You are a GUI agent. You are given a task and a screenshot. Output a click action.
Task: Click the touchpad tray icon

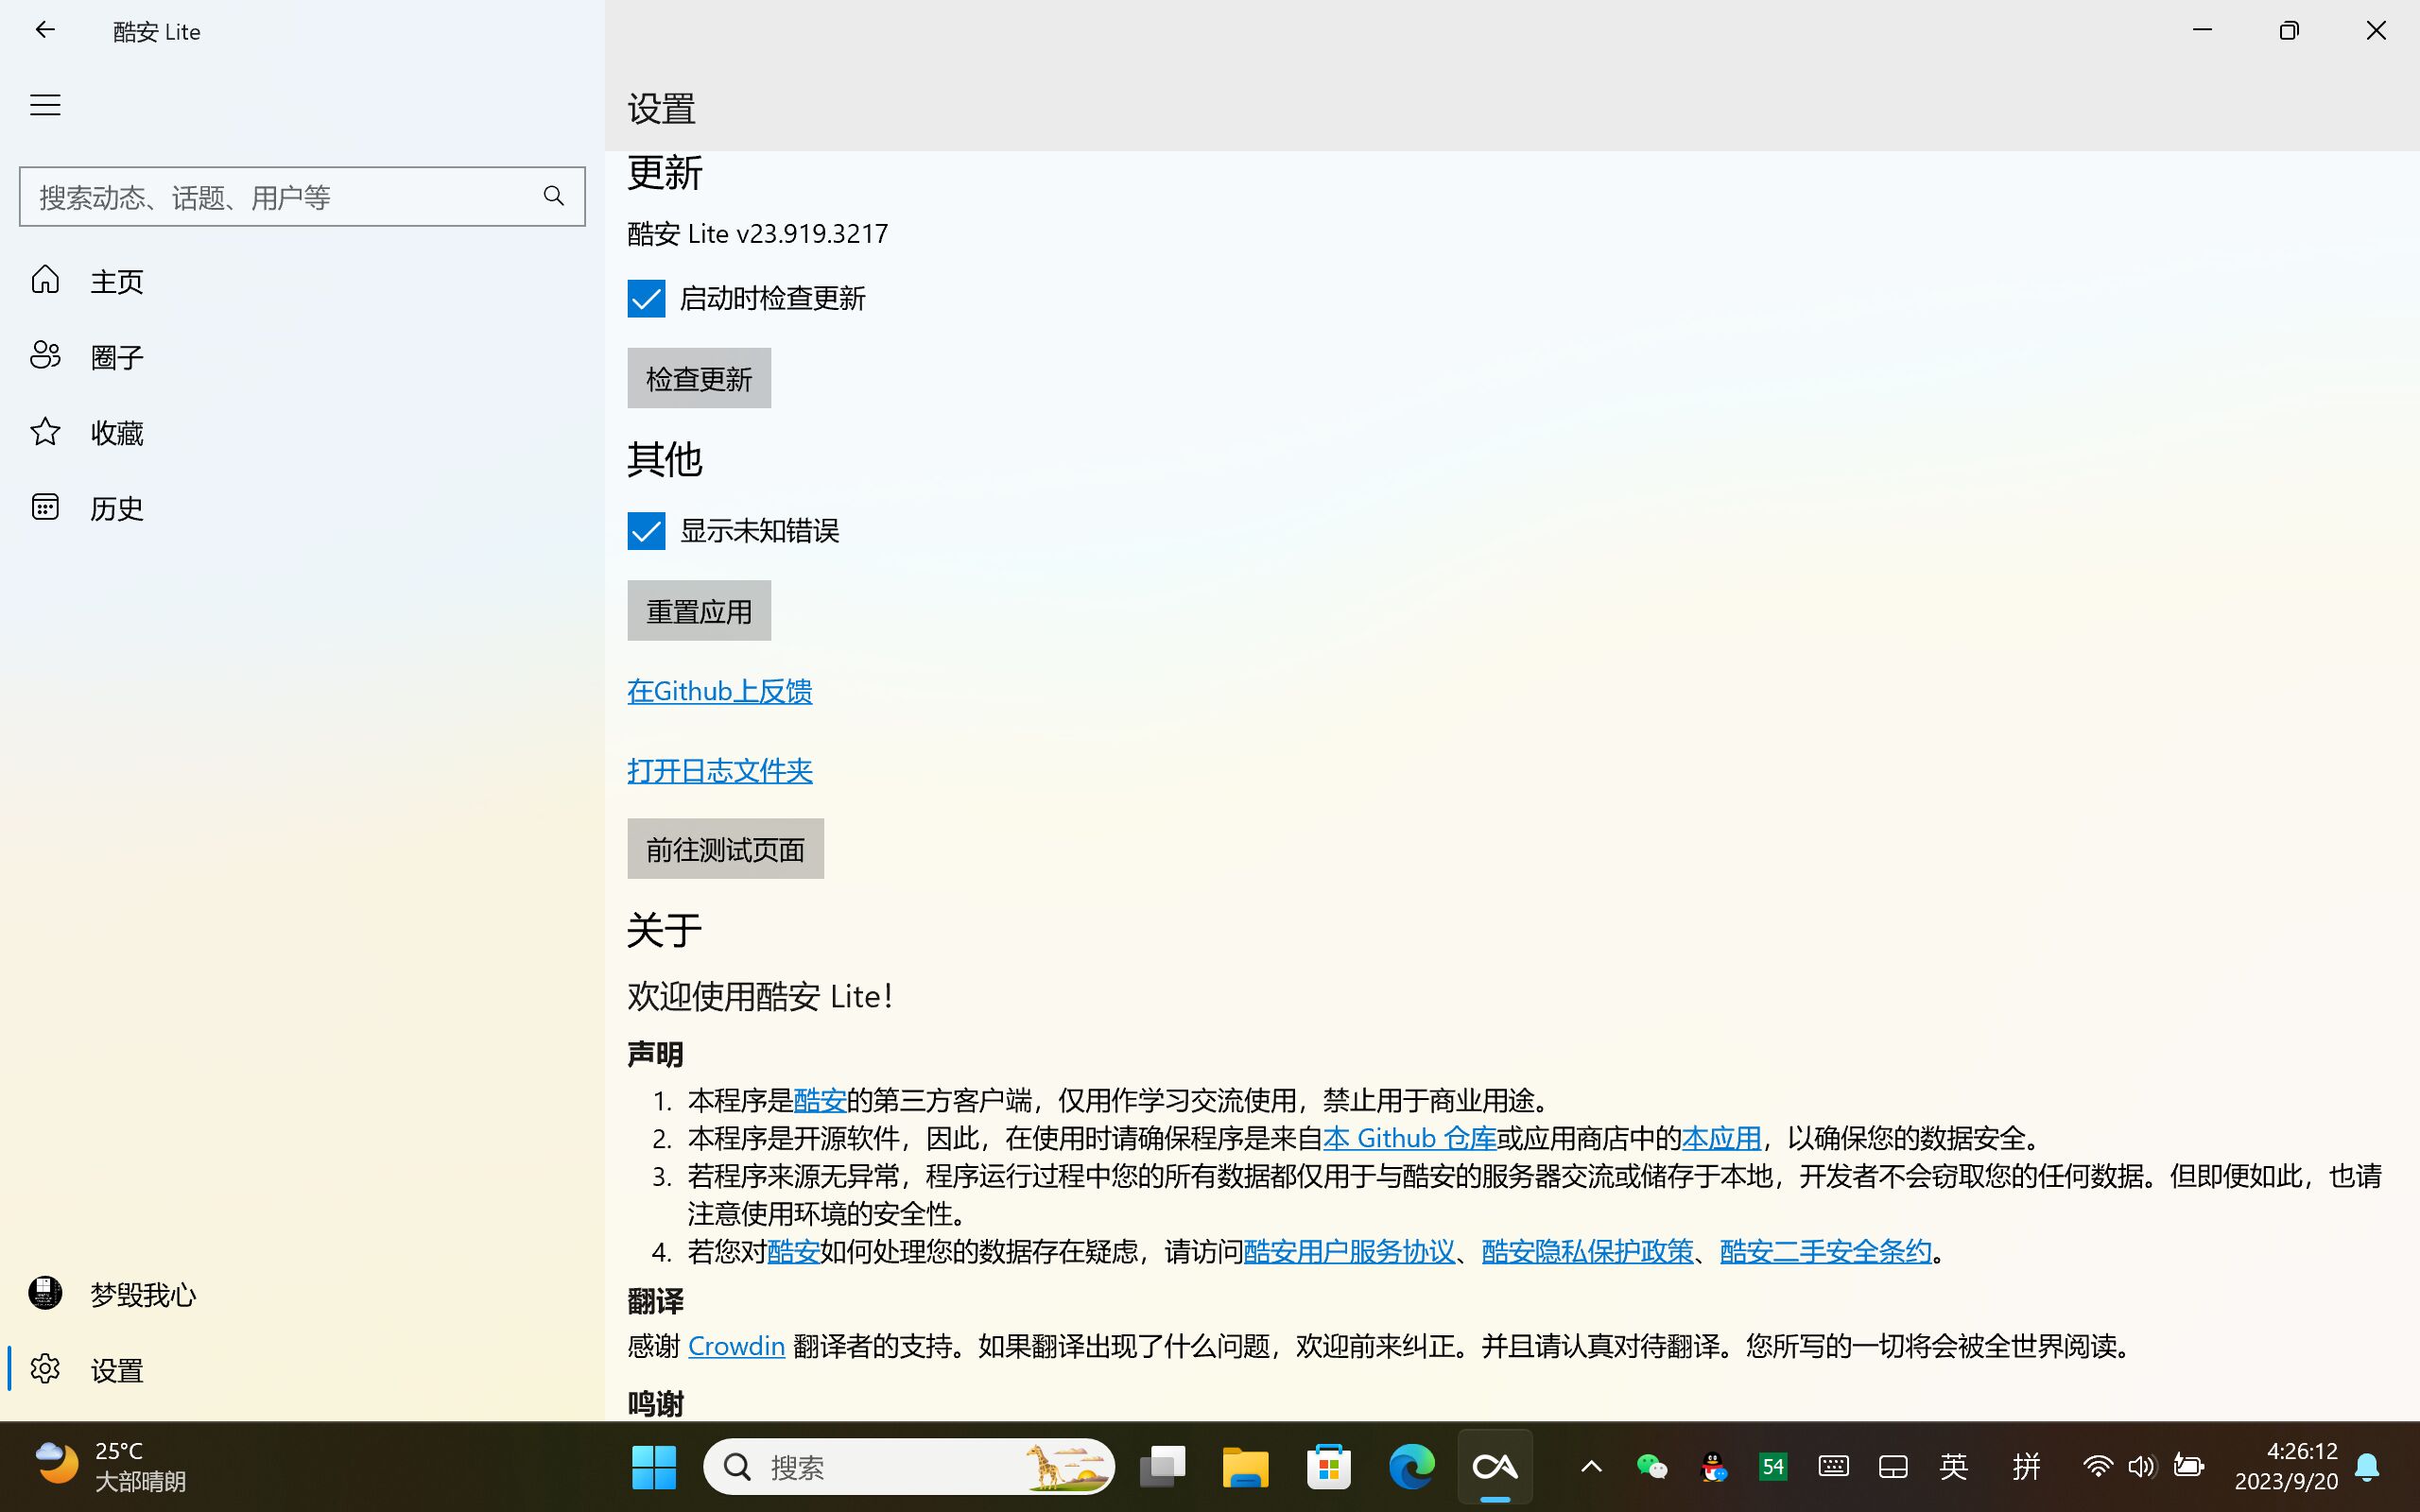1893,1466
